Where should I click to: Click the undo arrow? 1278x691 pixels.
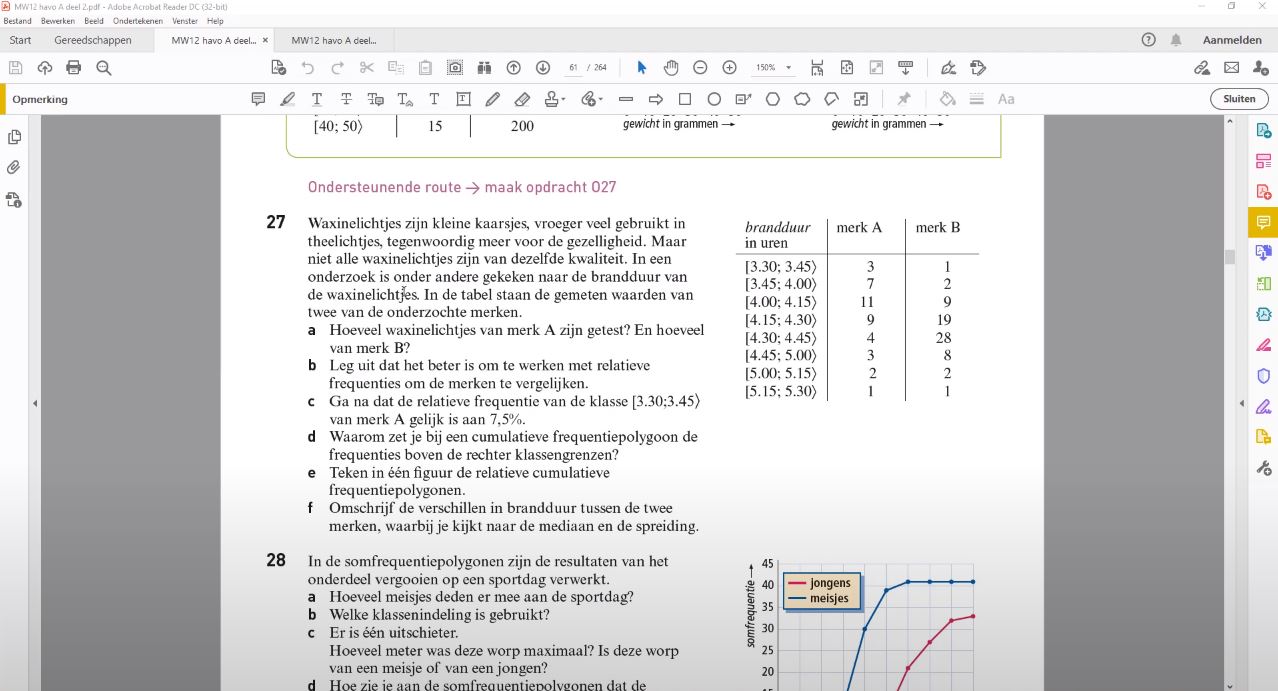[x=308, y=67]
